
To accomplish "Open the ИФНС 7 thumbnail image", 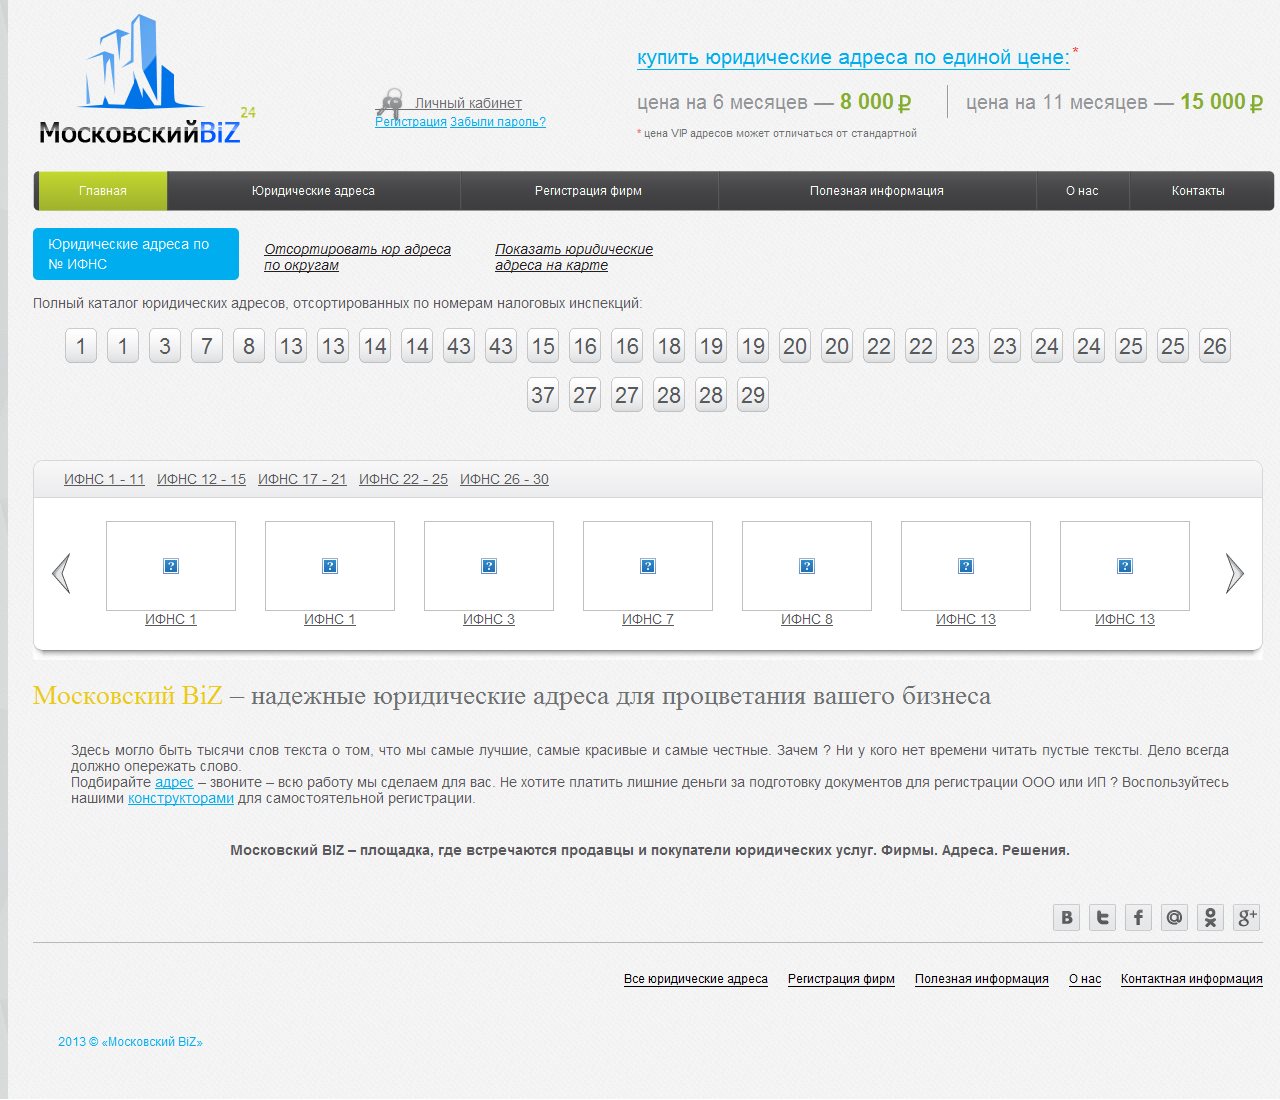I will (648, 566).
